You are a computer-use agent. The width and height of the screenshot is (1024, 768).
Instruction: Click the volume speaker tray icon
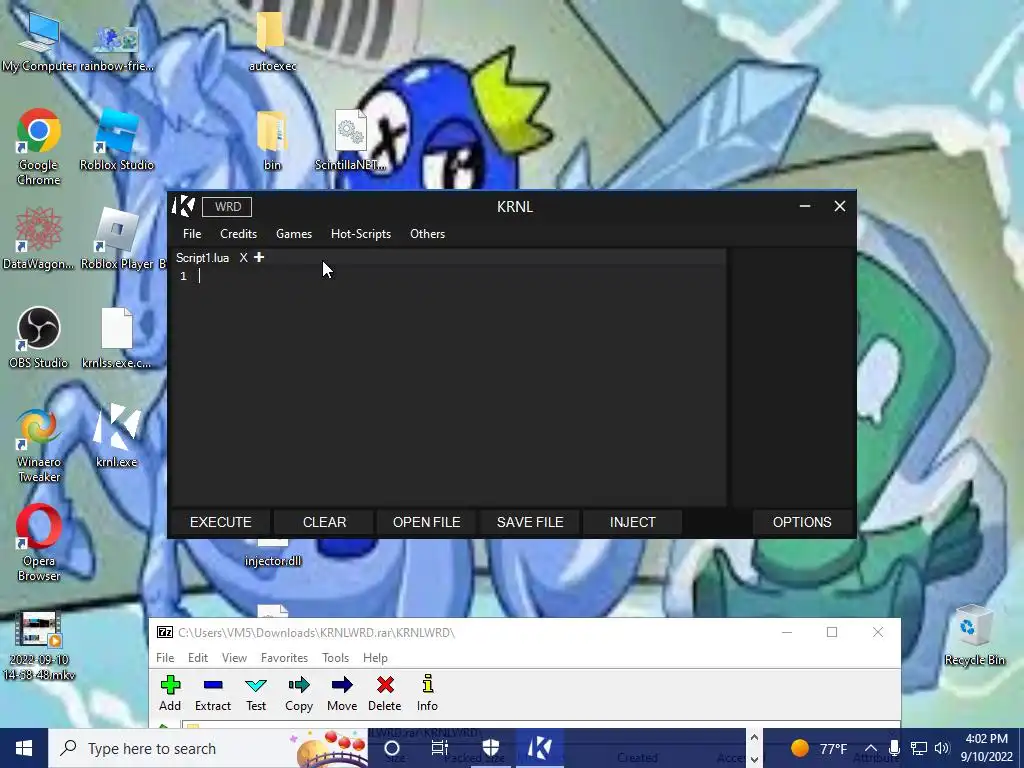[x=942, y=748]
